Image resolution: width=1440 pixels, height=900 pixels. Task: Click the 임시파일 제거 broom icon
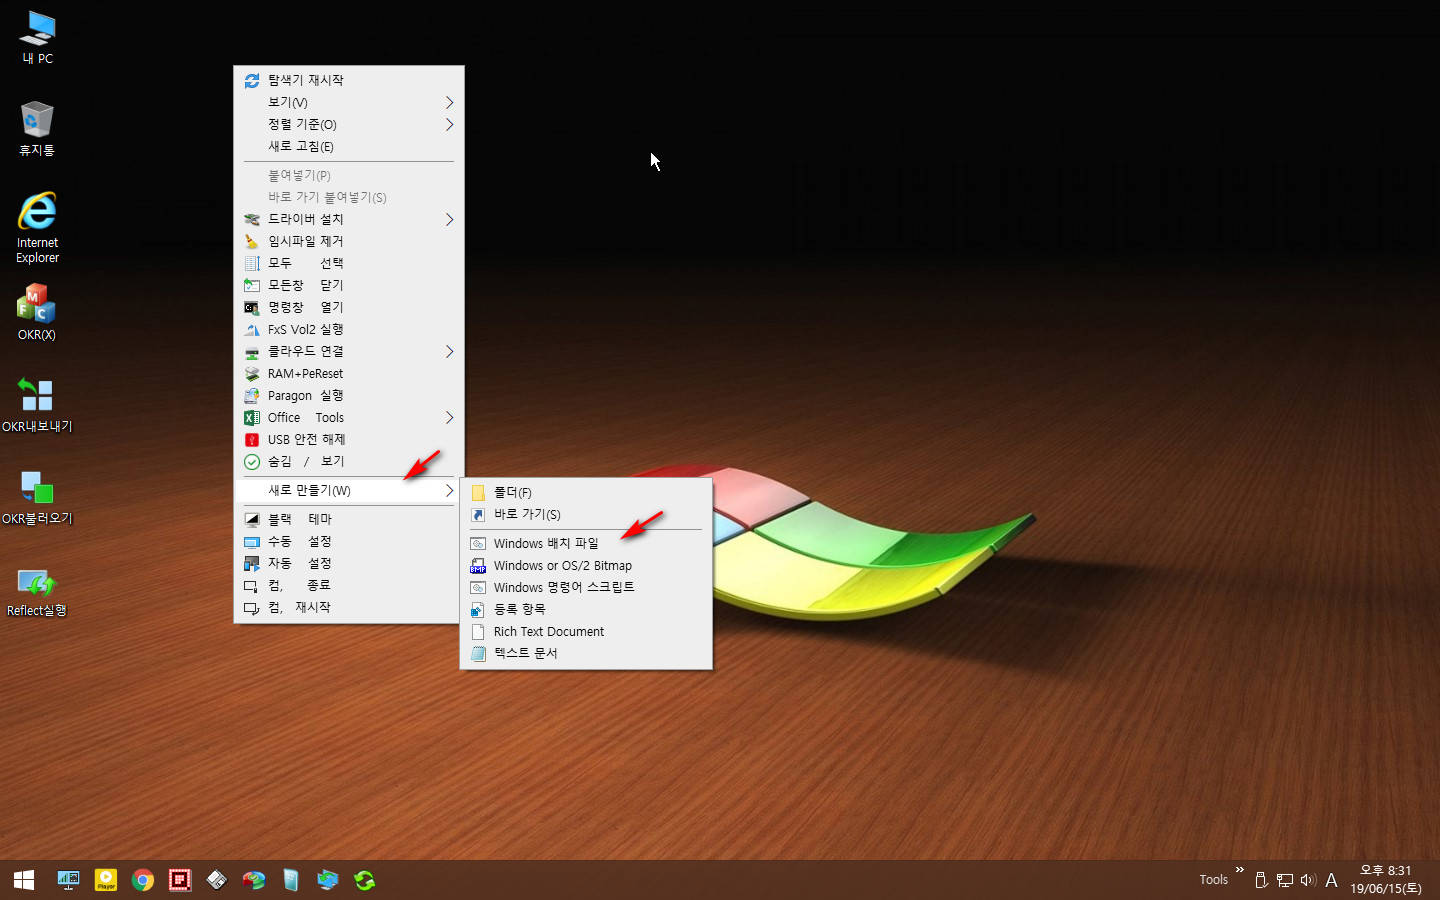(252, 241)
